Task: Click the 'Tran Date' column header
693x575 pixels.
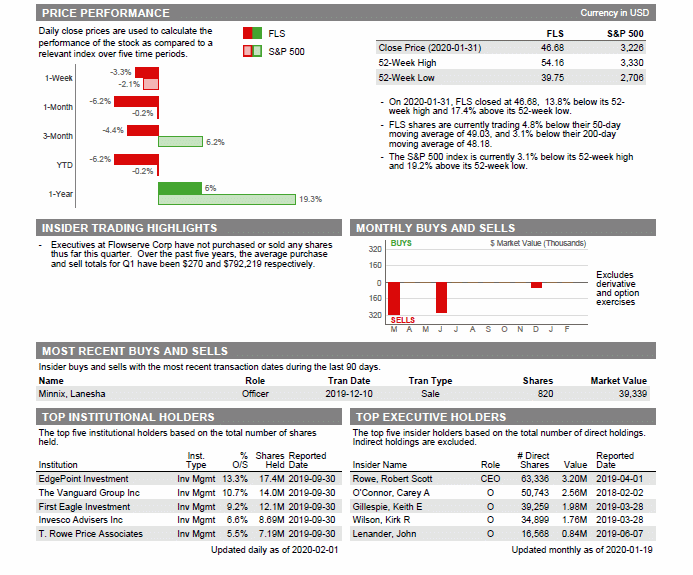Action: pos(349,381)
